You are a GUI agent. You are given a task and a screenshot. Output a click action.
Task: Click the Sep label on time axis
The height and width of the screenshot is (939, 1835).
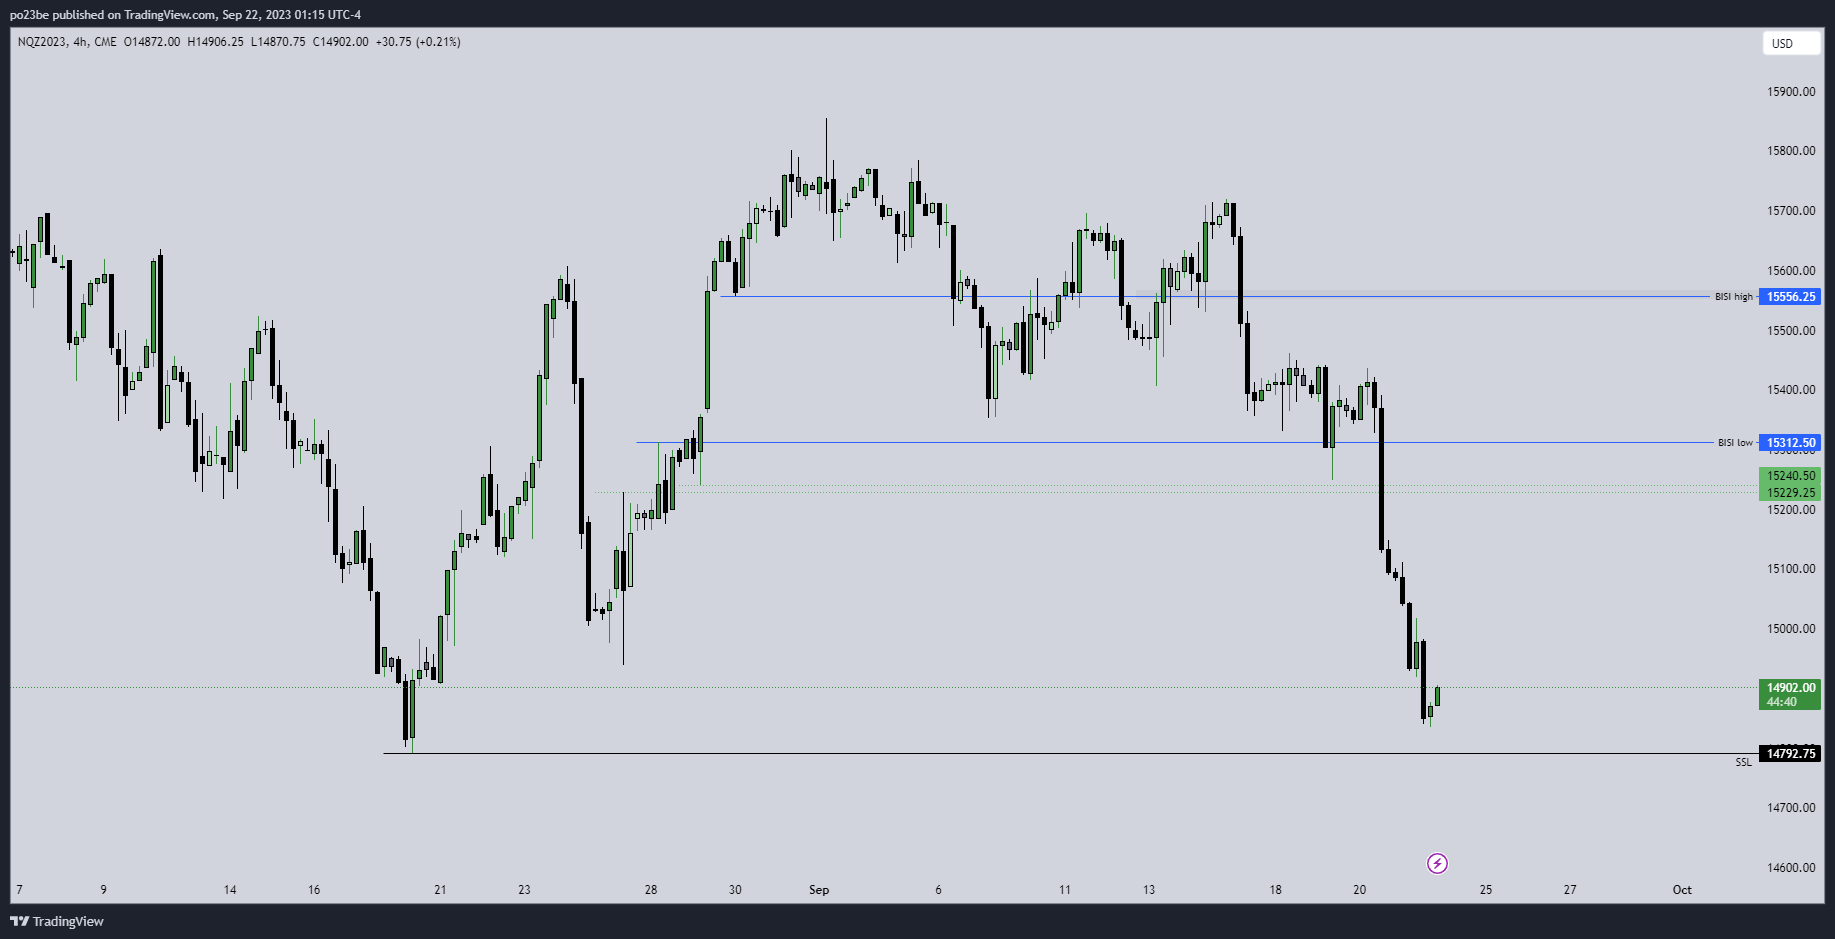pos(819,890)
